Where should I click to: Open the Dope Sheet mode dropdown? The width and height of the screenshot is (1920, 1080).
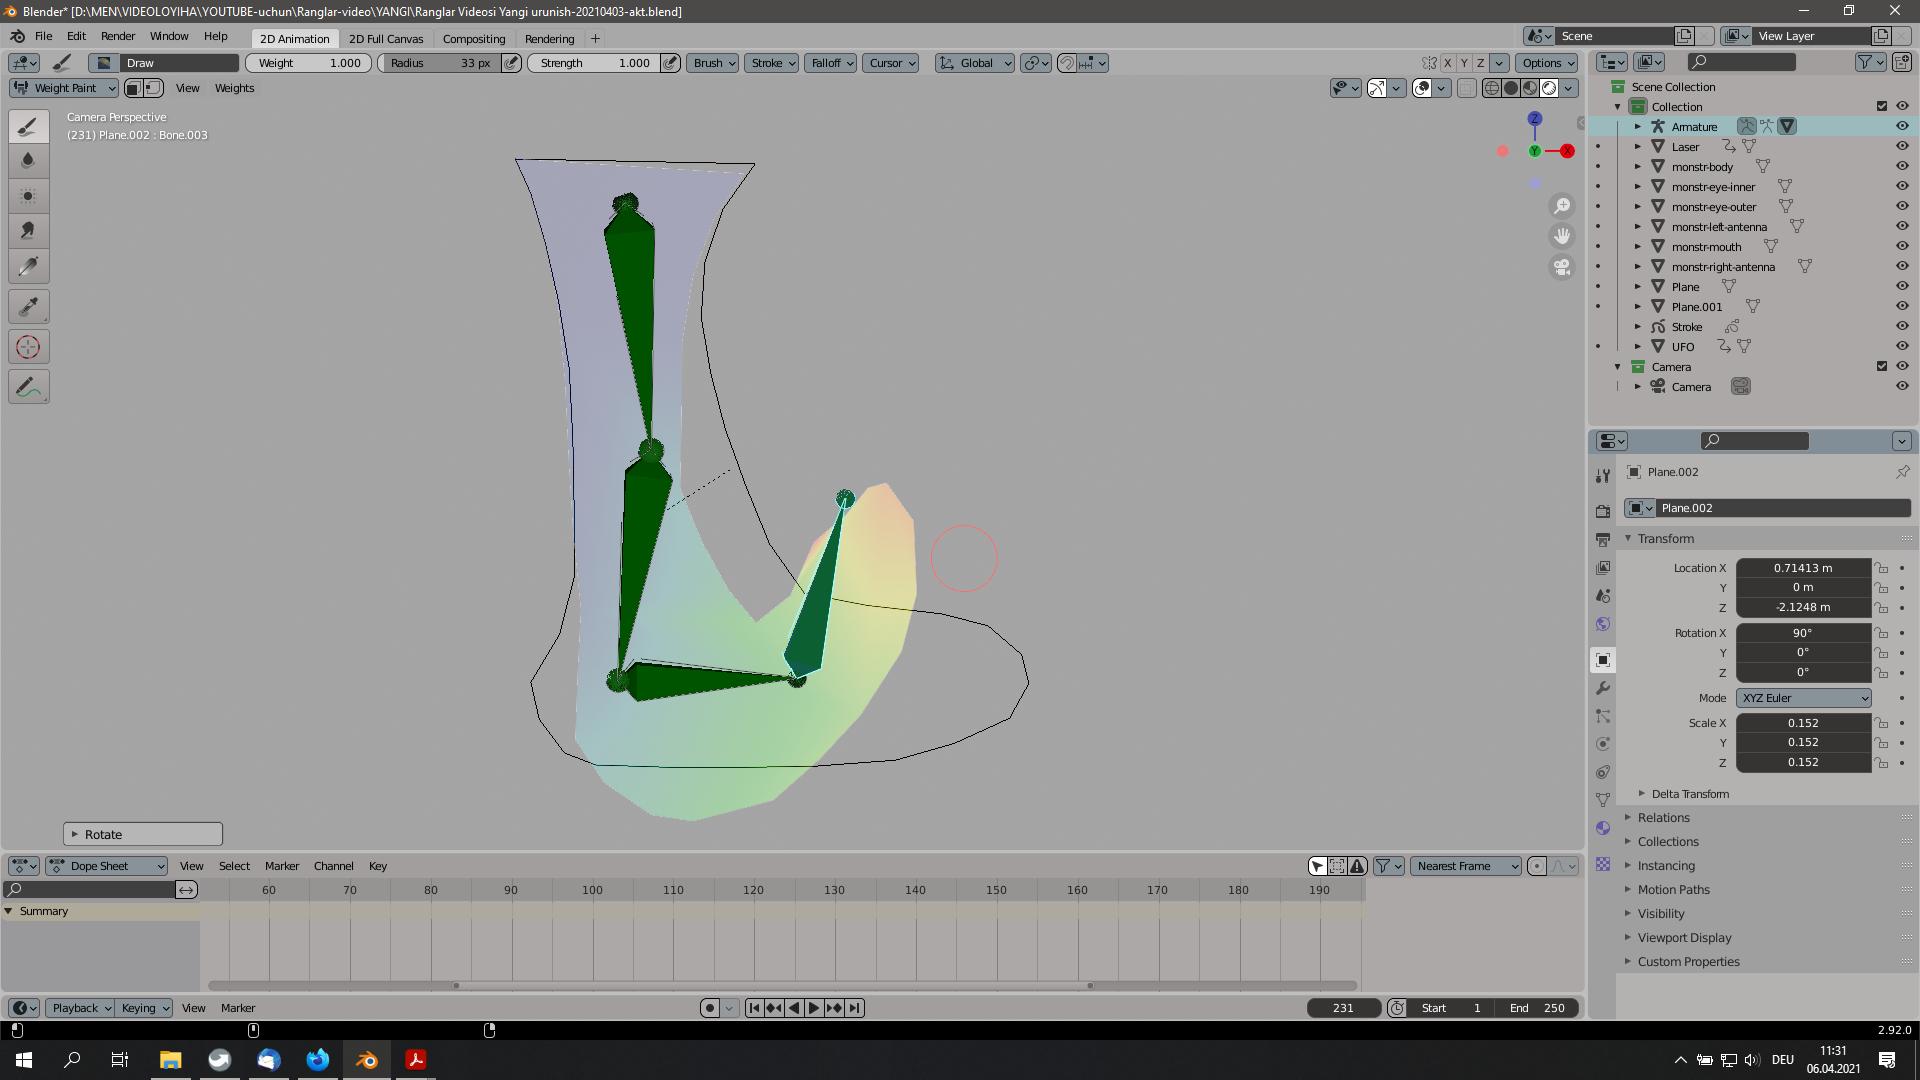[107, 866]
